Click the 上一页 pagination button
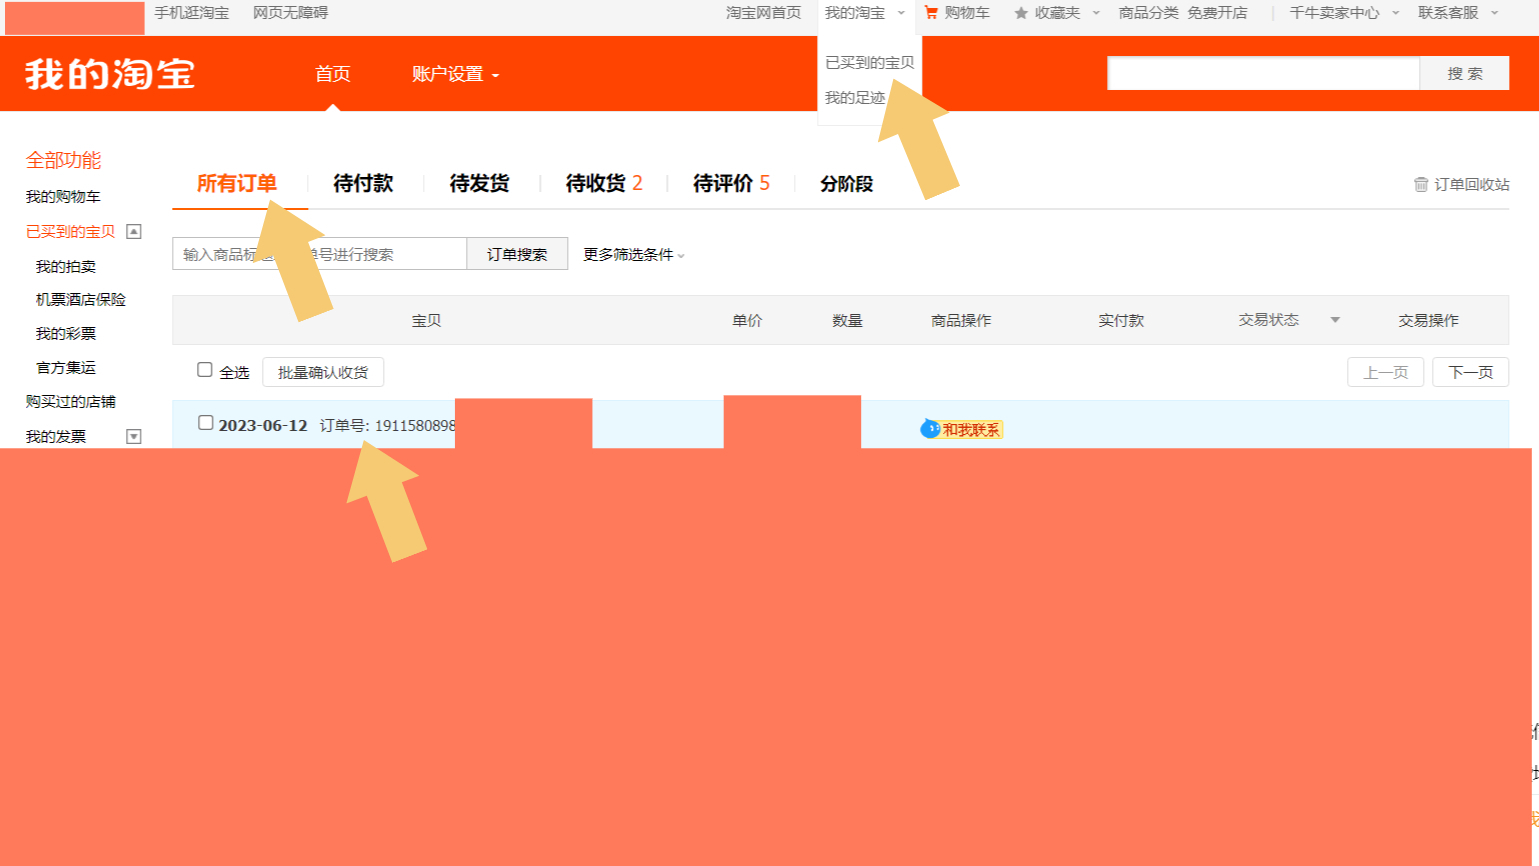This screenshot has width=1539, height=866. point(1385,372)
